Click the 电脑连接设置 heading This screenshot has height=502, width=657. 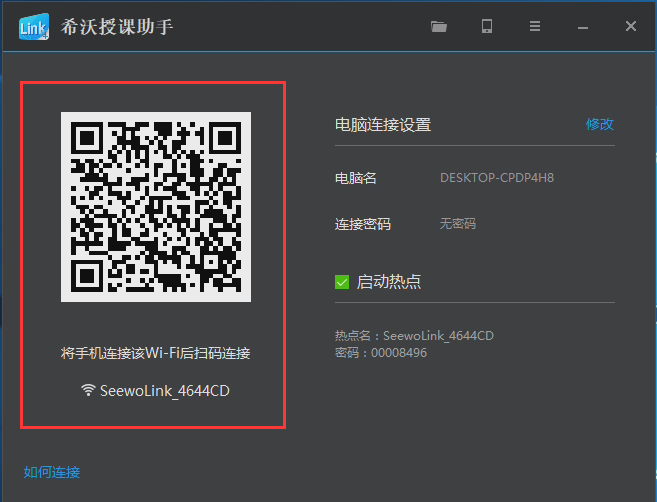(383, 125)
